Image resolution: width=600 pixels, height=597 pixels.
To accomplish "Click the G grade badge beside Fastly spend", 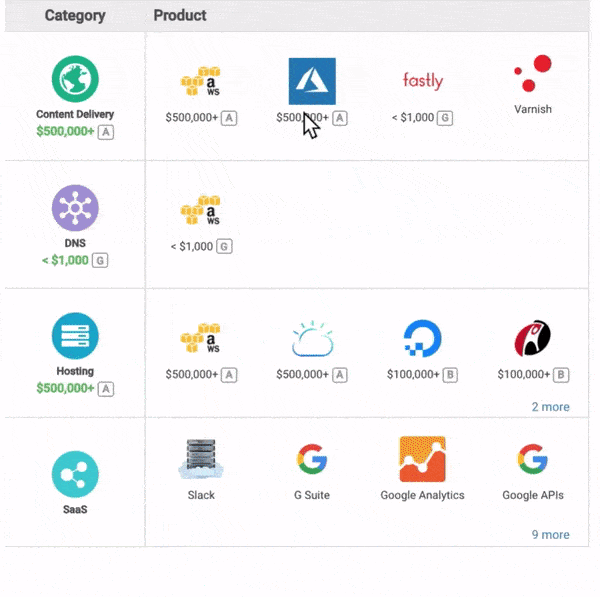I will (445, 118).
